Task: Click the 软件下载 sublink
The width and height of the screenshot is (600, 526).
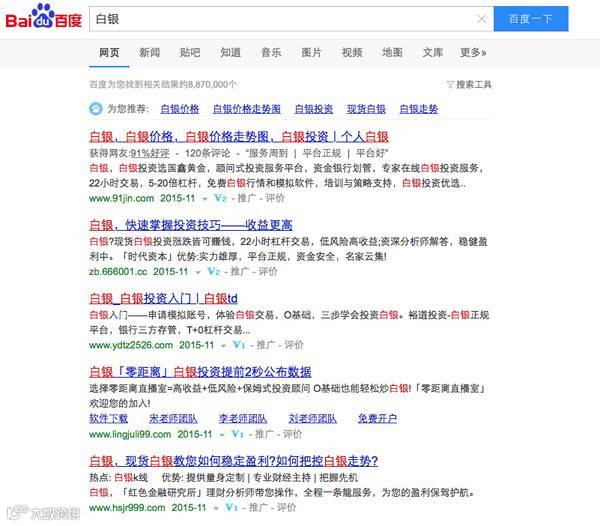Action: click(108, 419)
